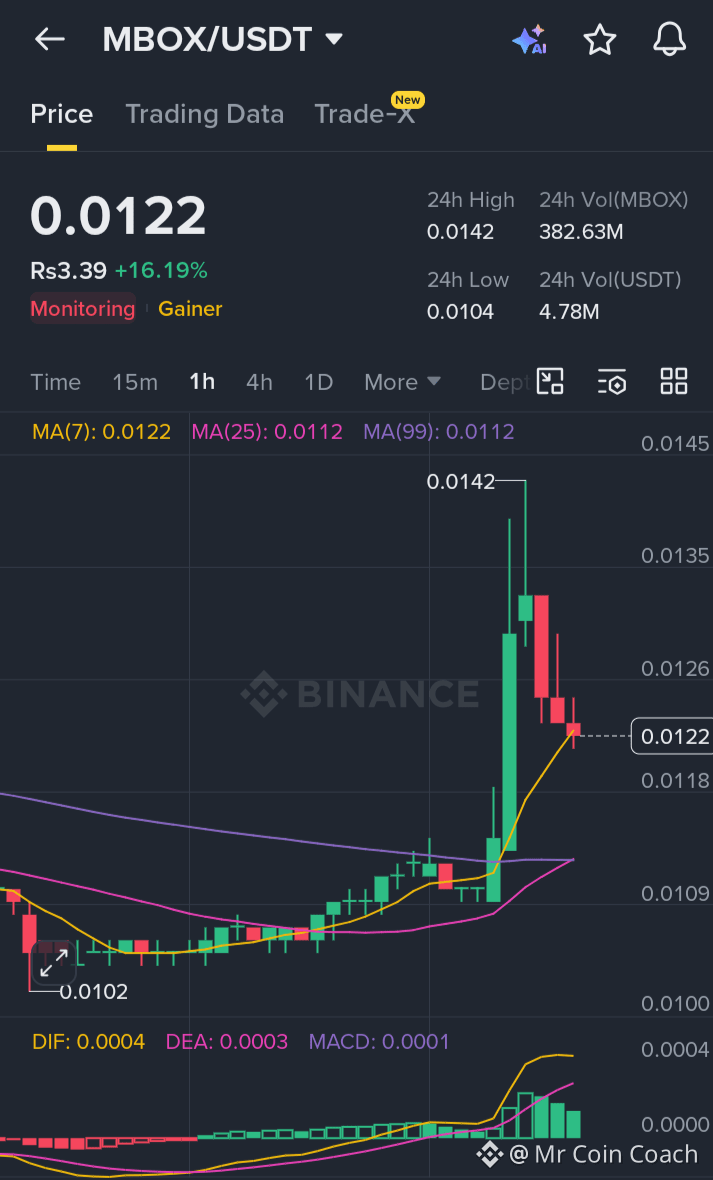Tap the 24h Low value 0.0104
This screenshot has width=713, height=1180.
click(x=460, y=312)
